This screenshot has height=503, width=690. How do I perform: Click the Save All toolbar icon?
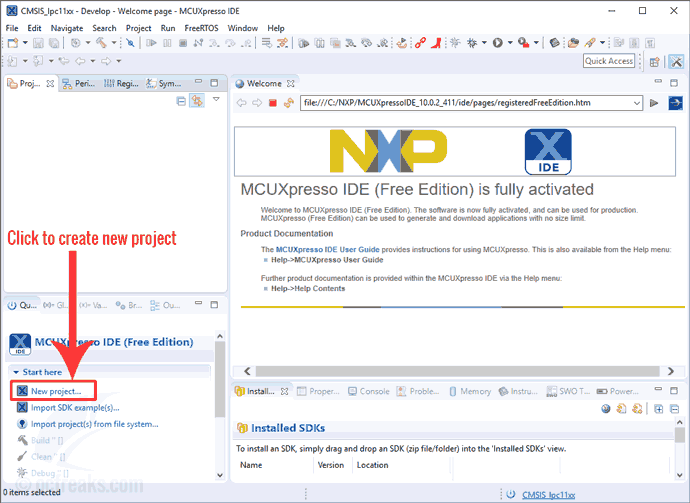click(x=54, y=43)
